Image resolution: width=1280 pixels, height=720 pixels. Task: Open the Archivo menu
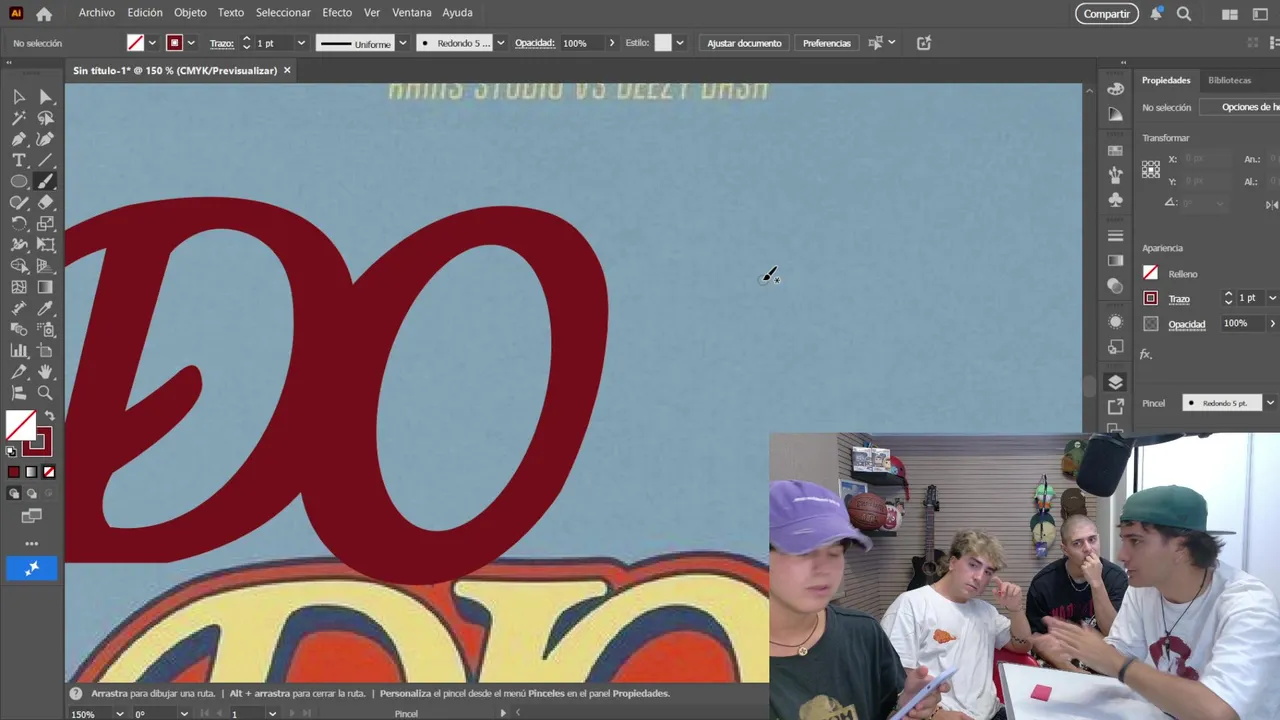pyautogui.click(x=97, y=13)
